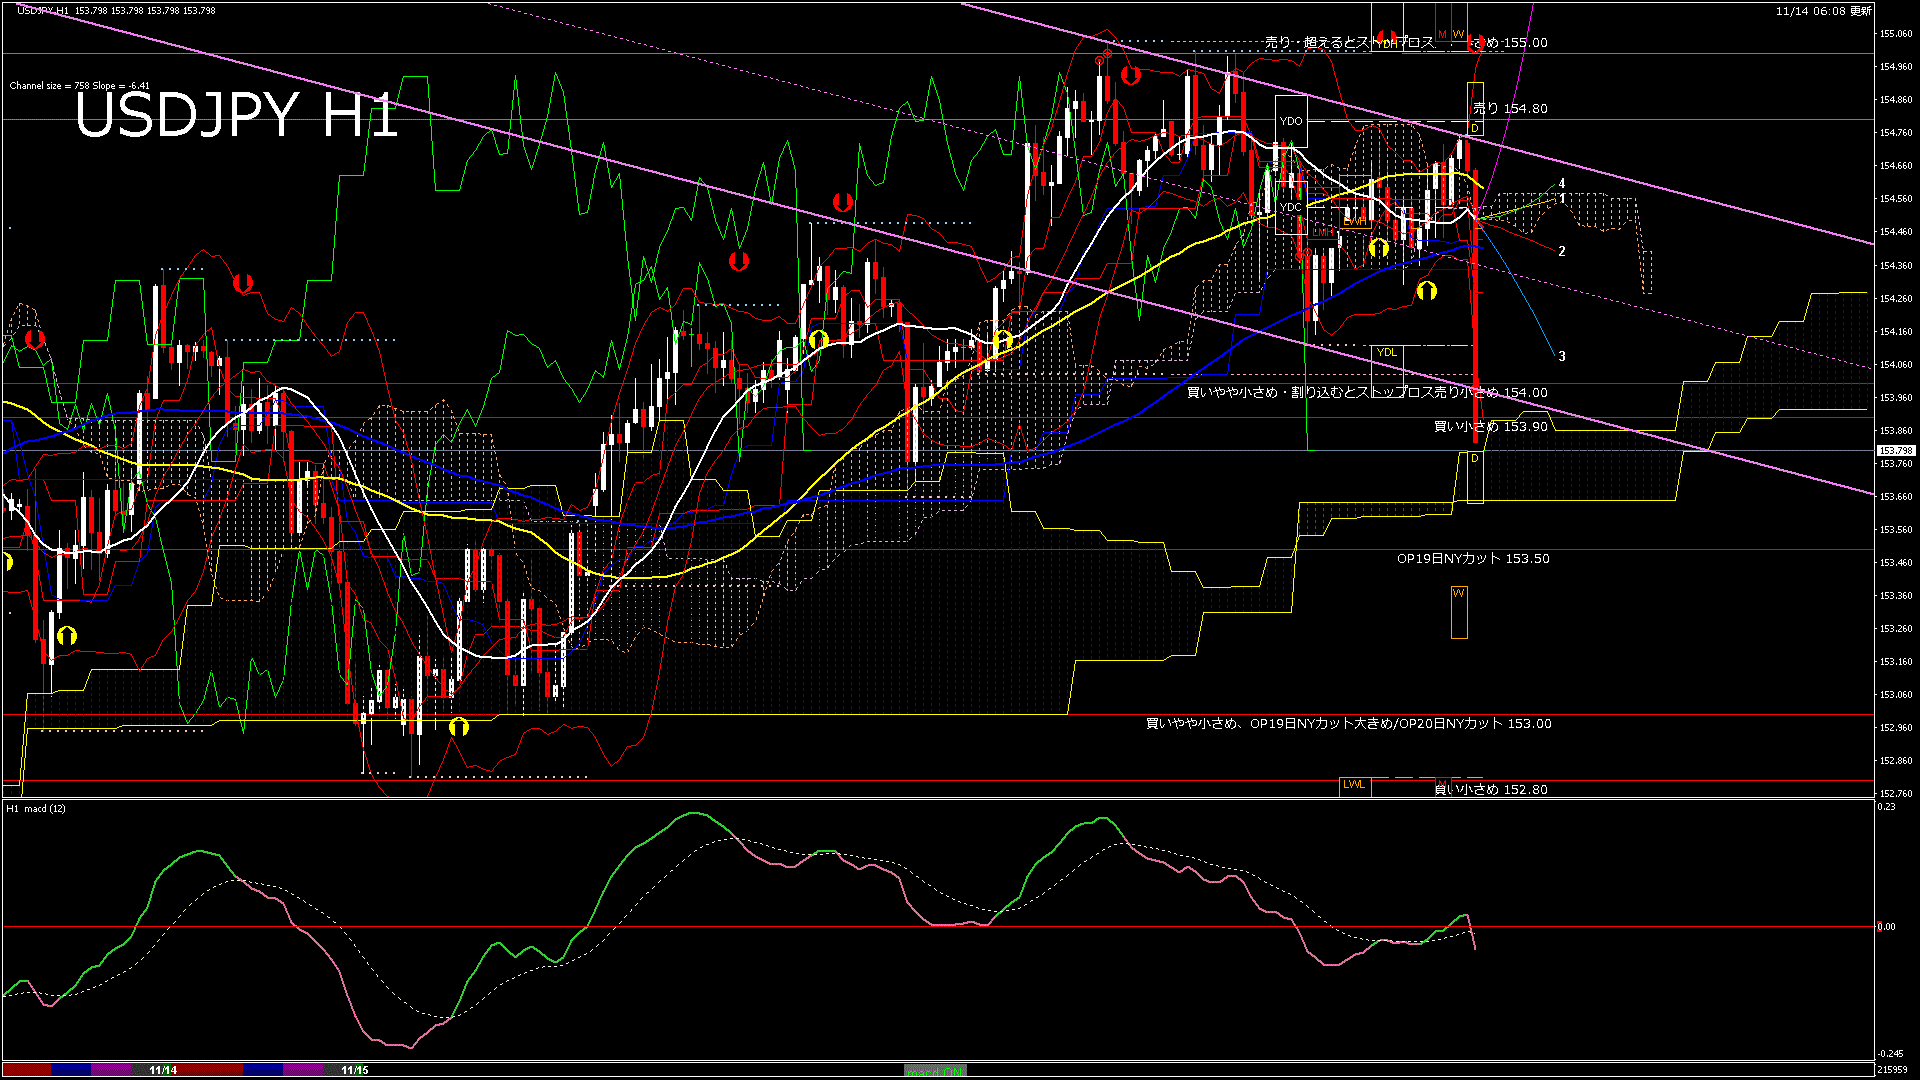1920x1080 pixels.
Task: Click the yellow up-arrow signal above 153.00 support
Action: pos(459,728)
